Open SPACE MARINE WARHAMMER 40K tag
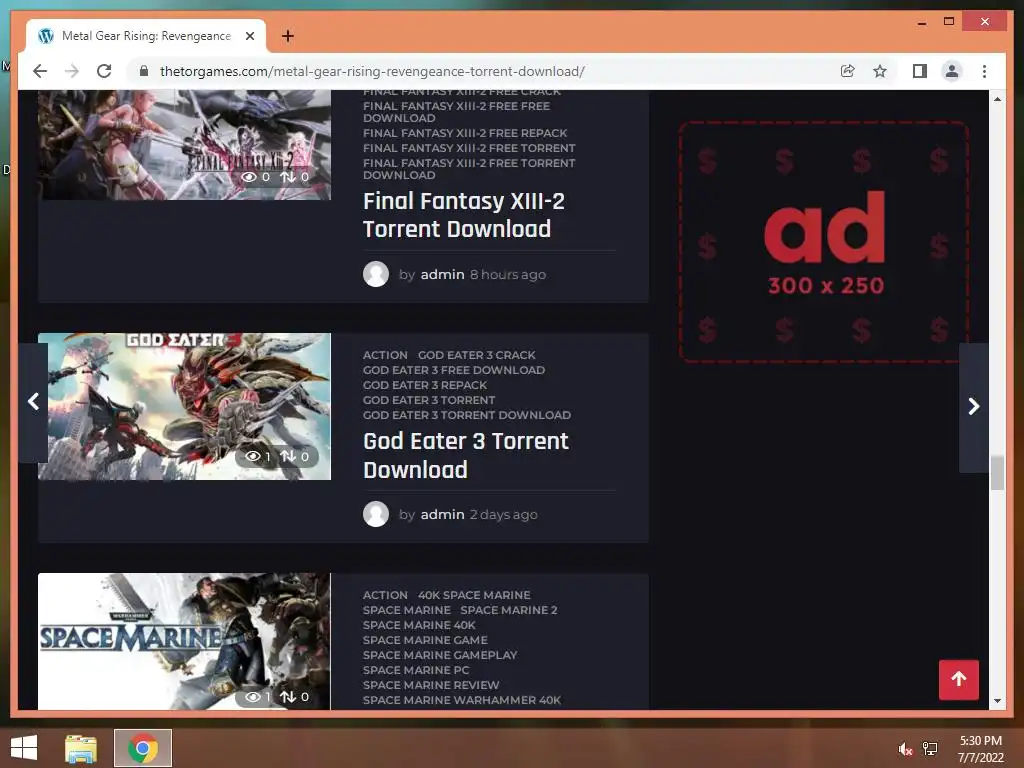1024x768 pixels. pos(462,701)
